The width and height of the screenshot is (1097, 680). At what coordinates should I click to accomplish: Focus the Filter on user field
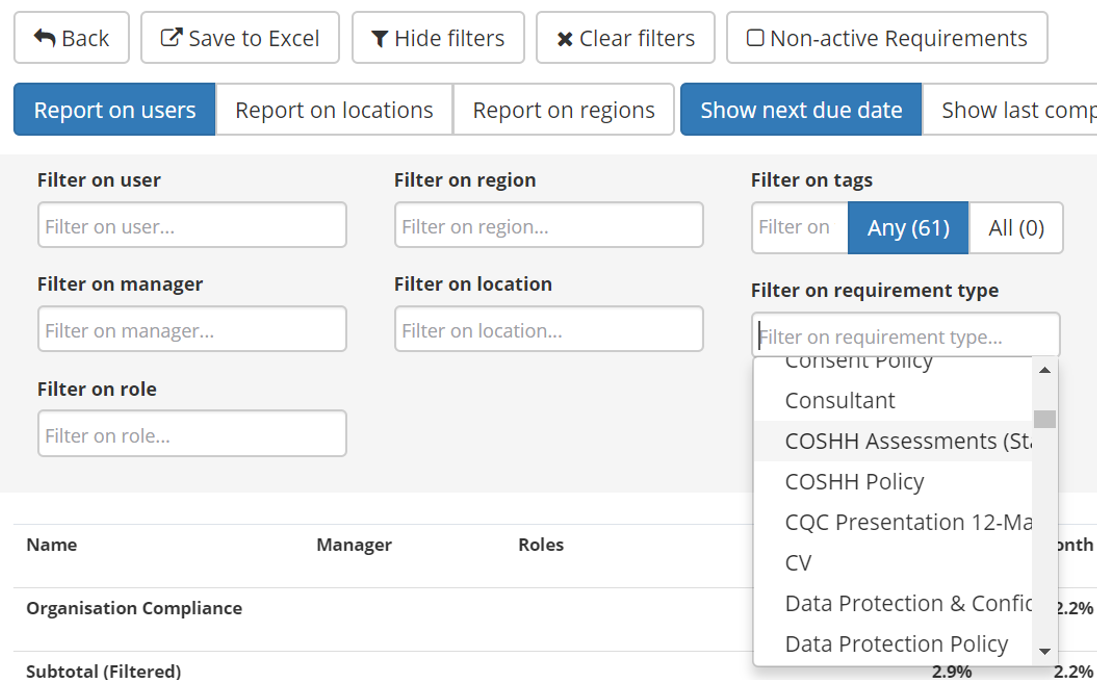(x=192, y=225)
